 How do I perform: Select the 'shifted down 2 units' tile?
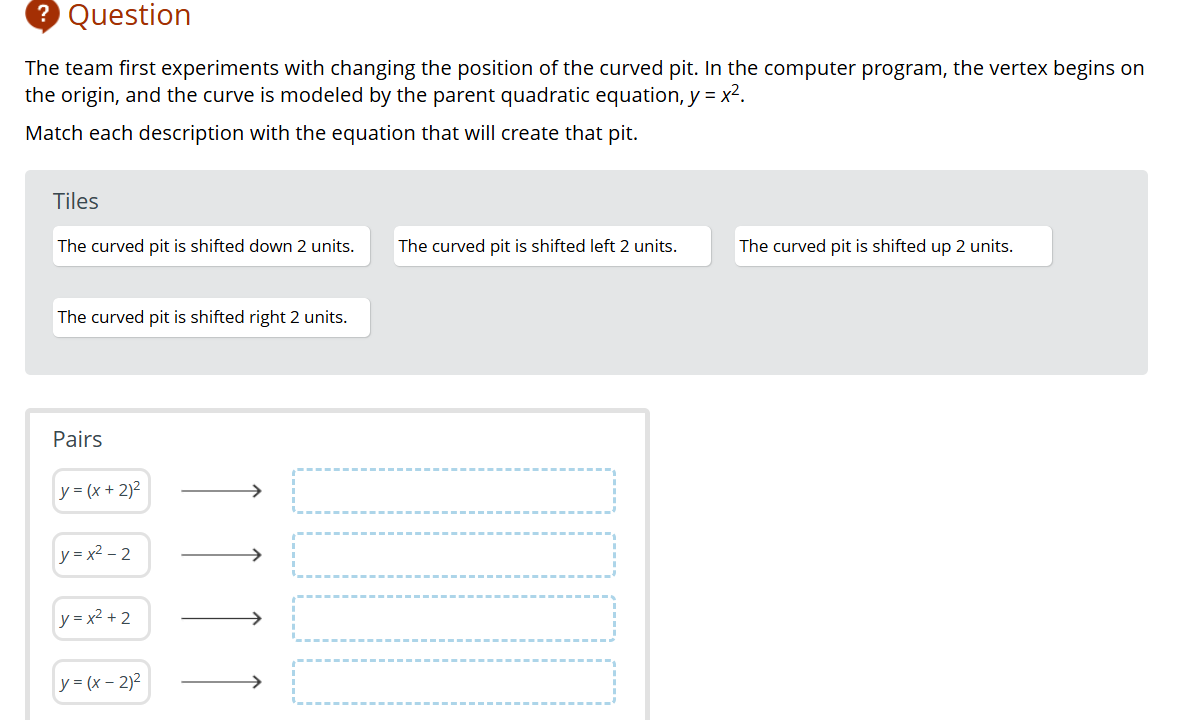pyautogui.click(x=211, y=246)
